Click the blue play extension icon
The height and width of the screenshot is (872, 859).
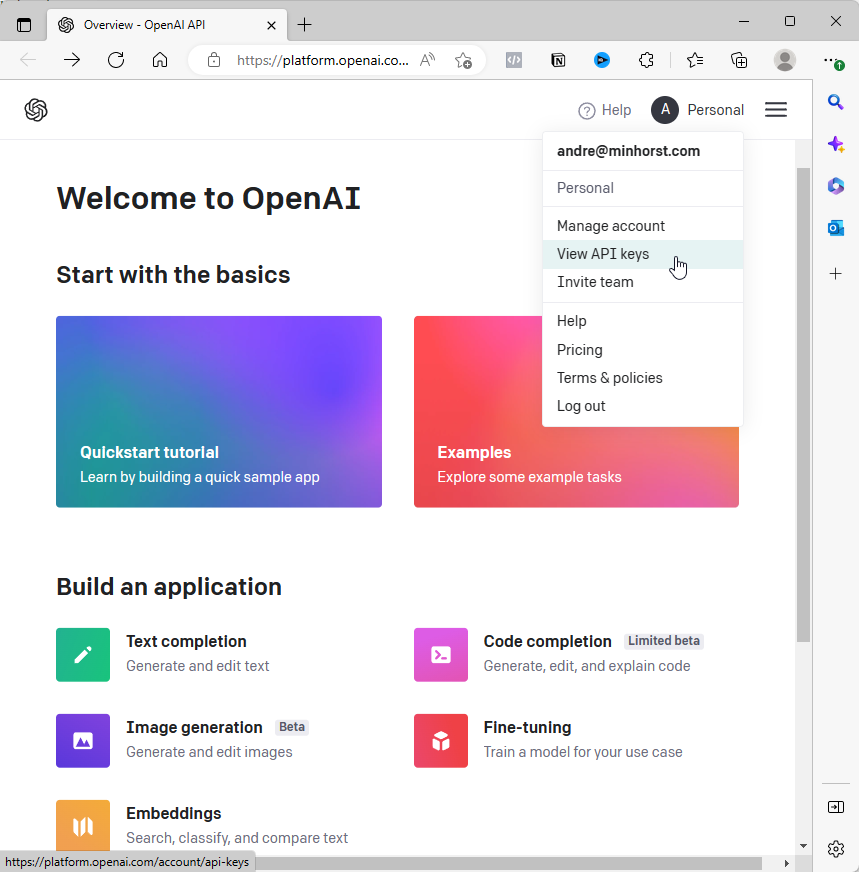coord(601,60)
